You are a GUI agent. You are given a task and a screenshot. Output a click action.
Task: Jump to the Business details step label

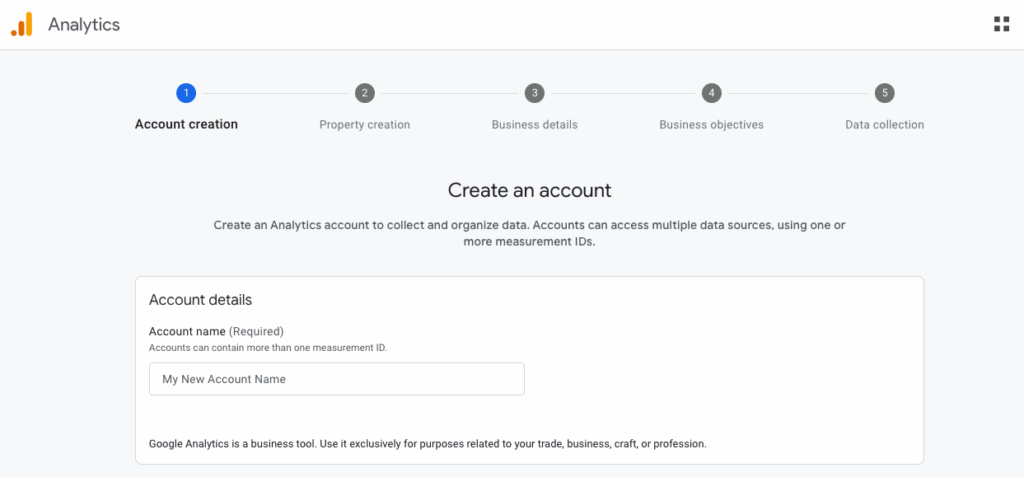(535, 125)
